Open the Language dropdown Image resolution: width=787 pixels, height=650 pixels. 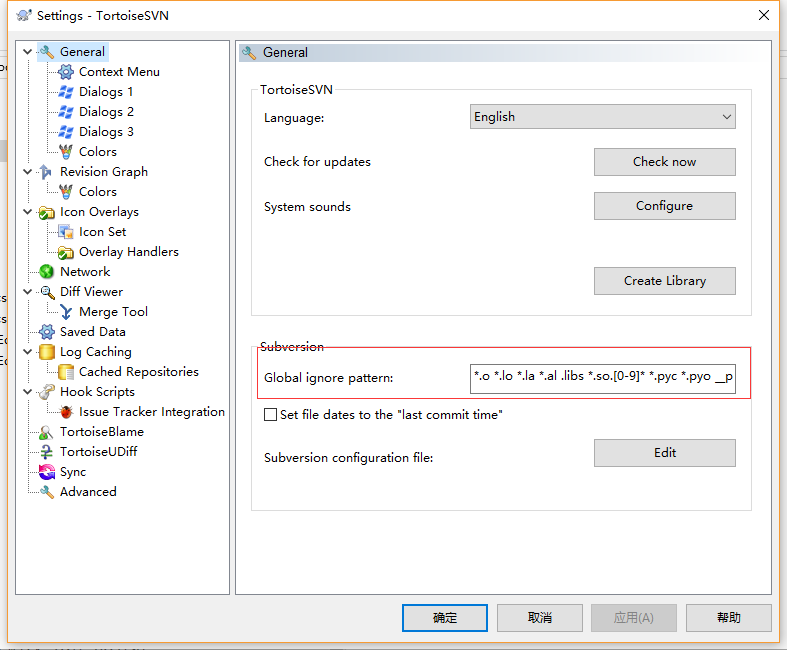click(x=603, y=116)
